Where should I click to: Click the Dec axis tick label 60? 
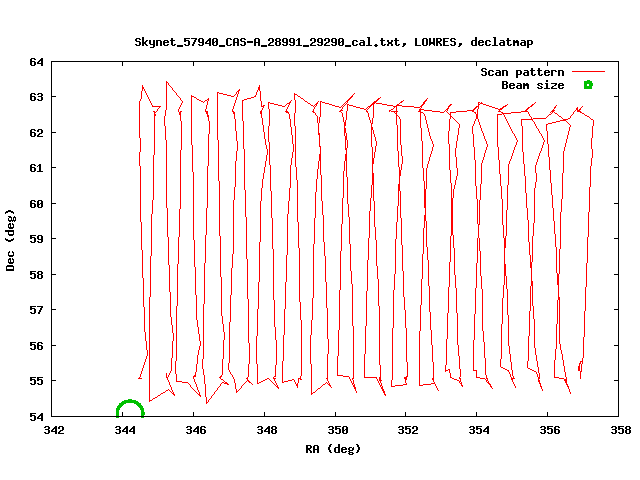(x=36, y=204)
